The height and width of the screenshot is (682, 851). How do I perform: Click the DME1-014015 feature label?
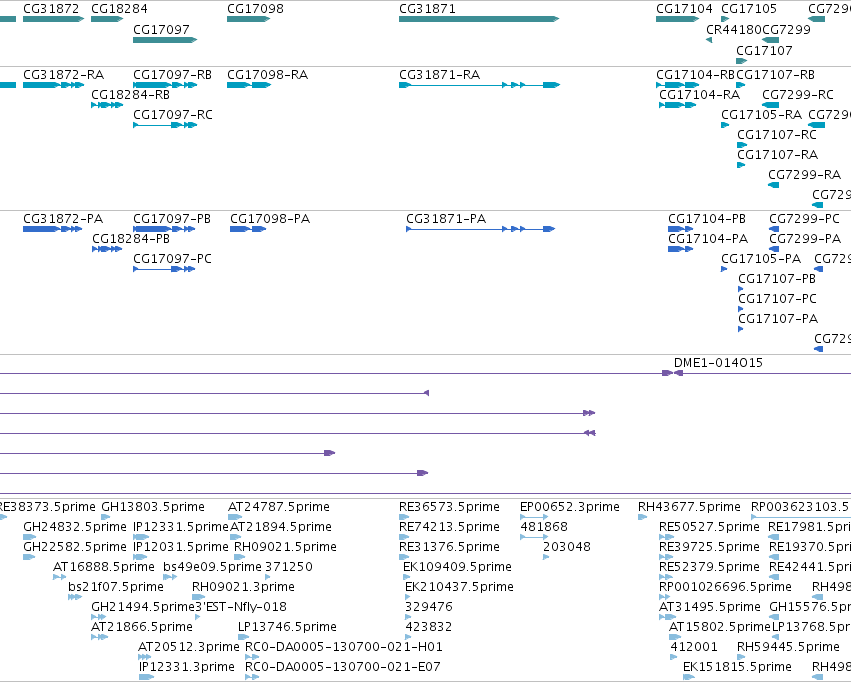pos(718,363)
